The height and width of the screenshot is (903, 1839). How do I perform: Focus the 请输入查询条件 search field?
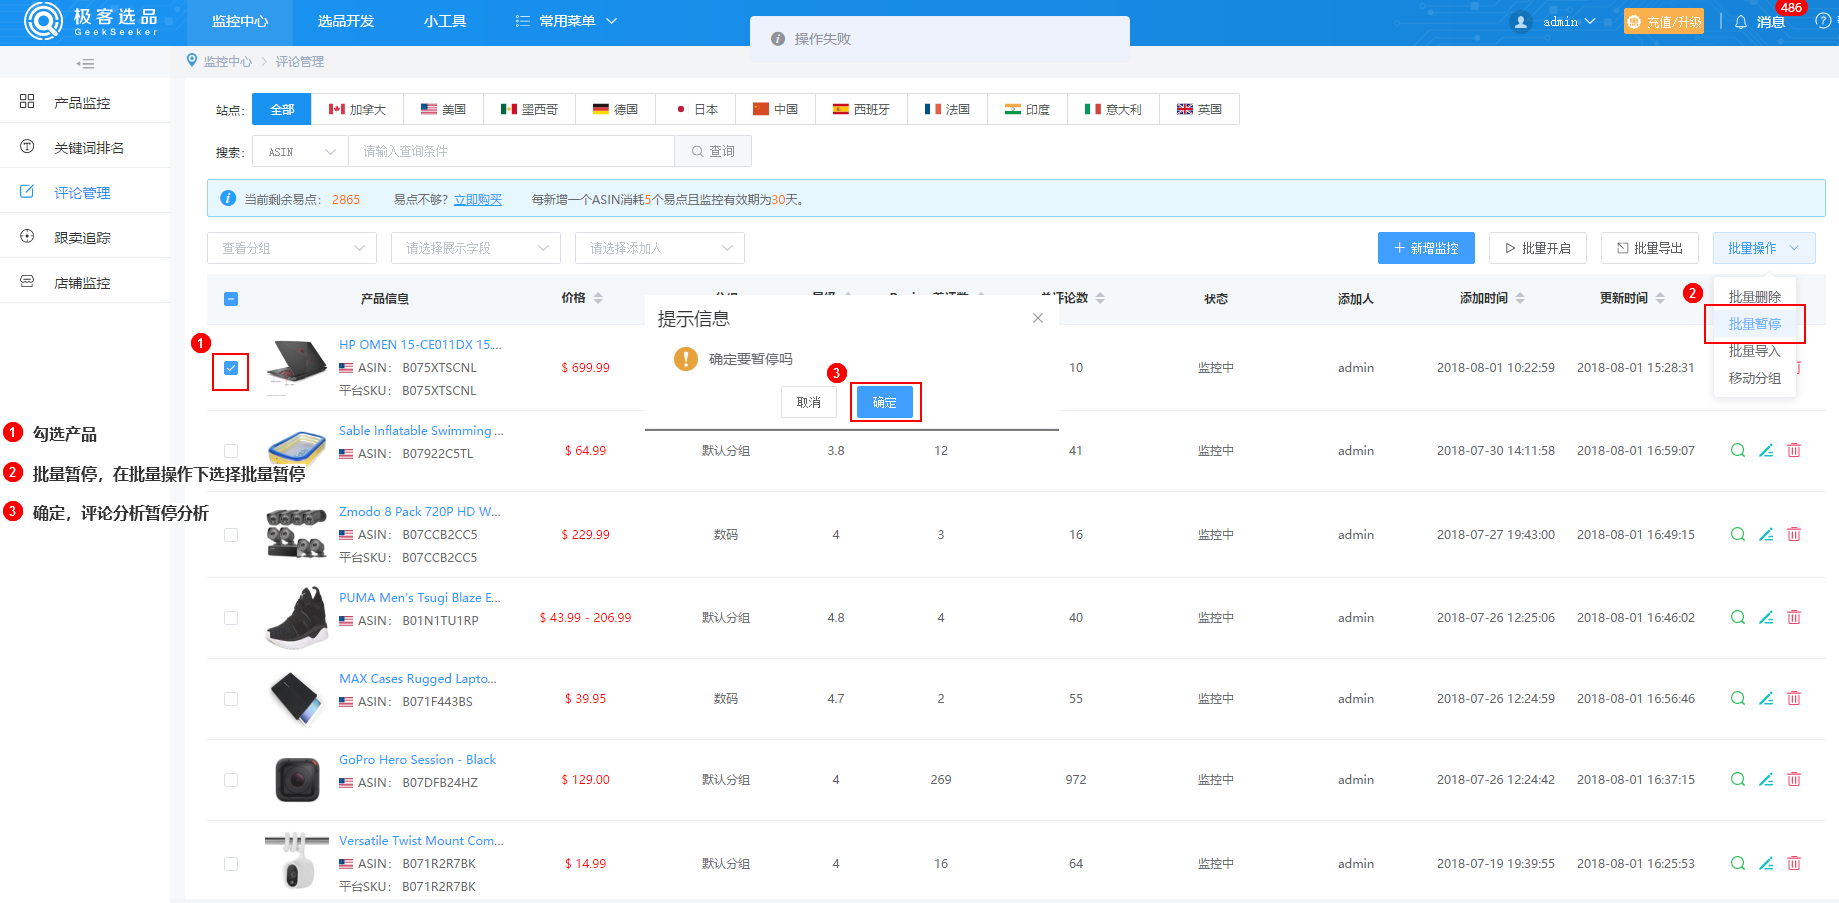[x=511, y=152]
